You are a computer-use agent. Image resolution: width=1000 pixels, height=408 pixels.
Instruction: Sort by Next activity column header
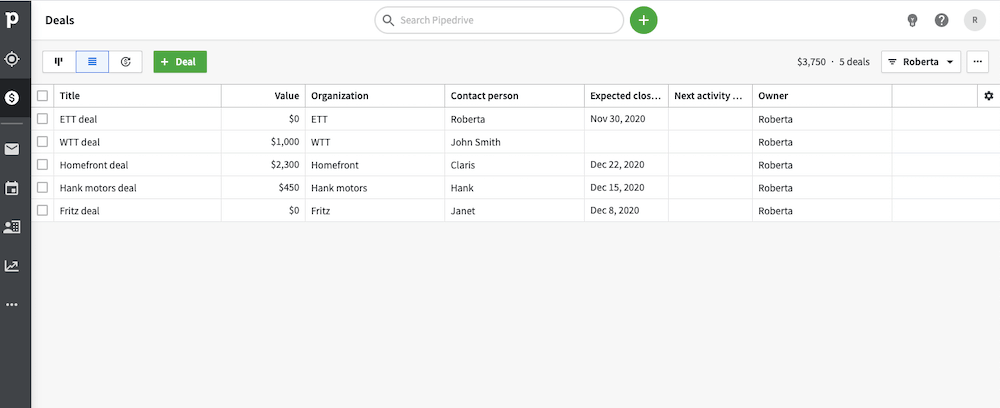click(710, 96)
